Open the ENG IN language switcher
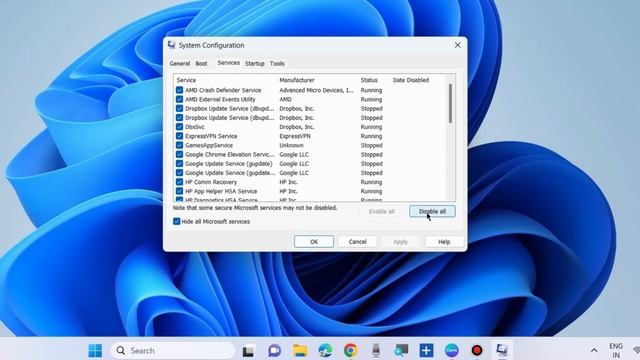640x360 pixels. pos(616,350)
